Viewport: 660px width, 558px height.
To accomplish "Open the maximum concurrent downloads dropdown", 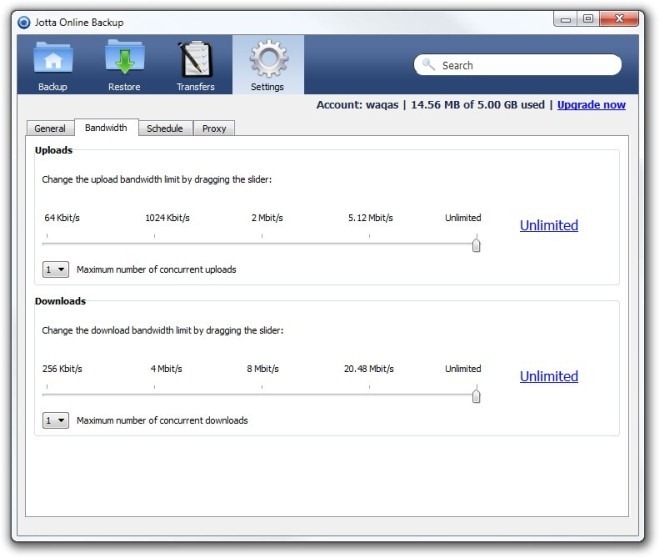I will click(56, 420).
